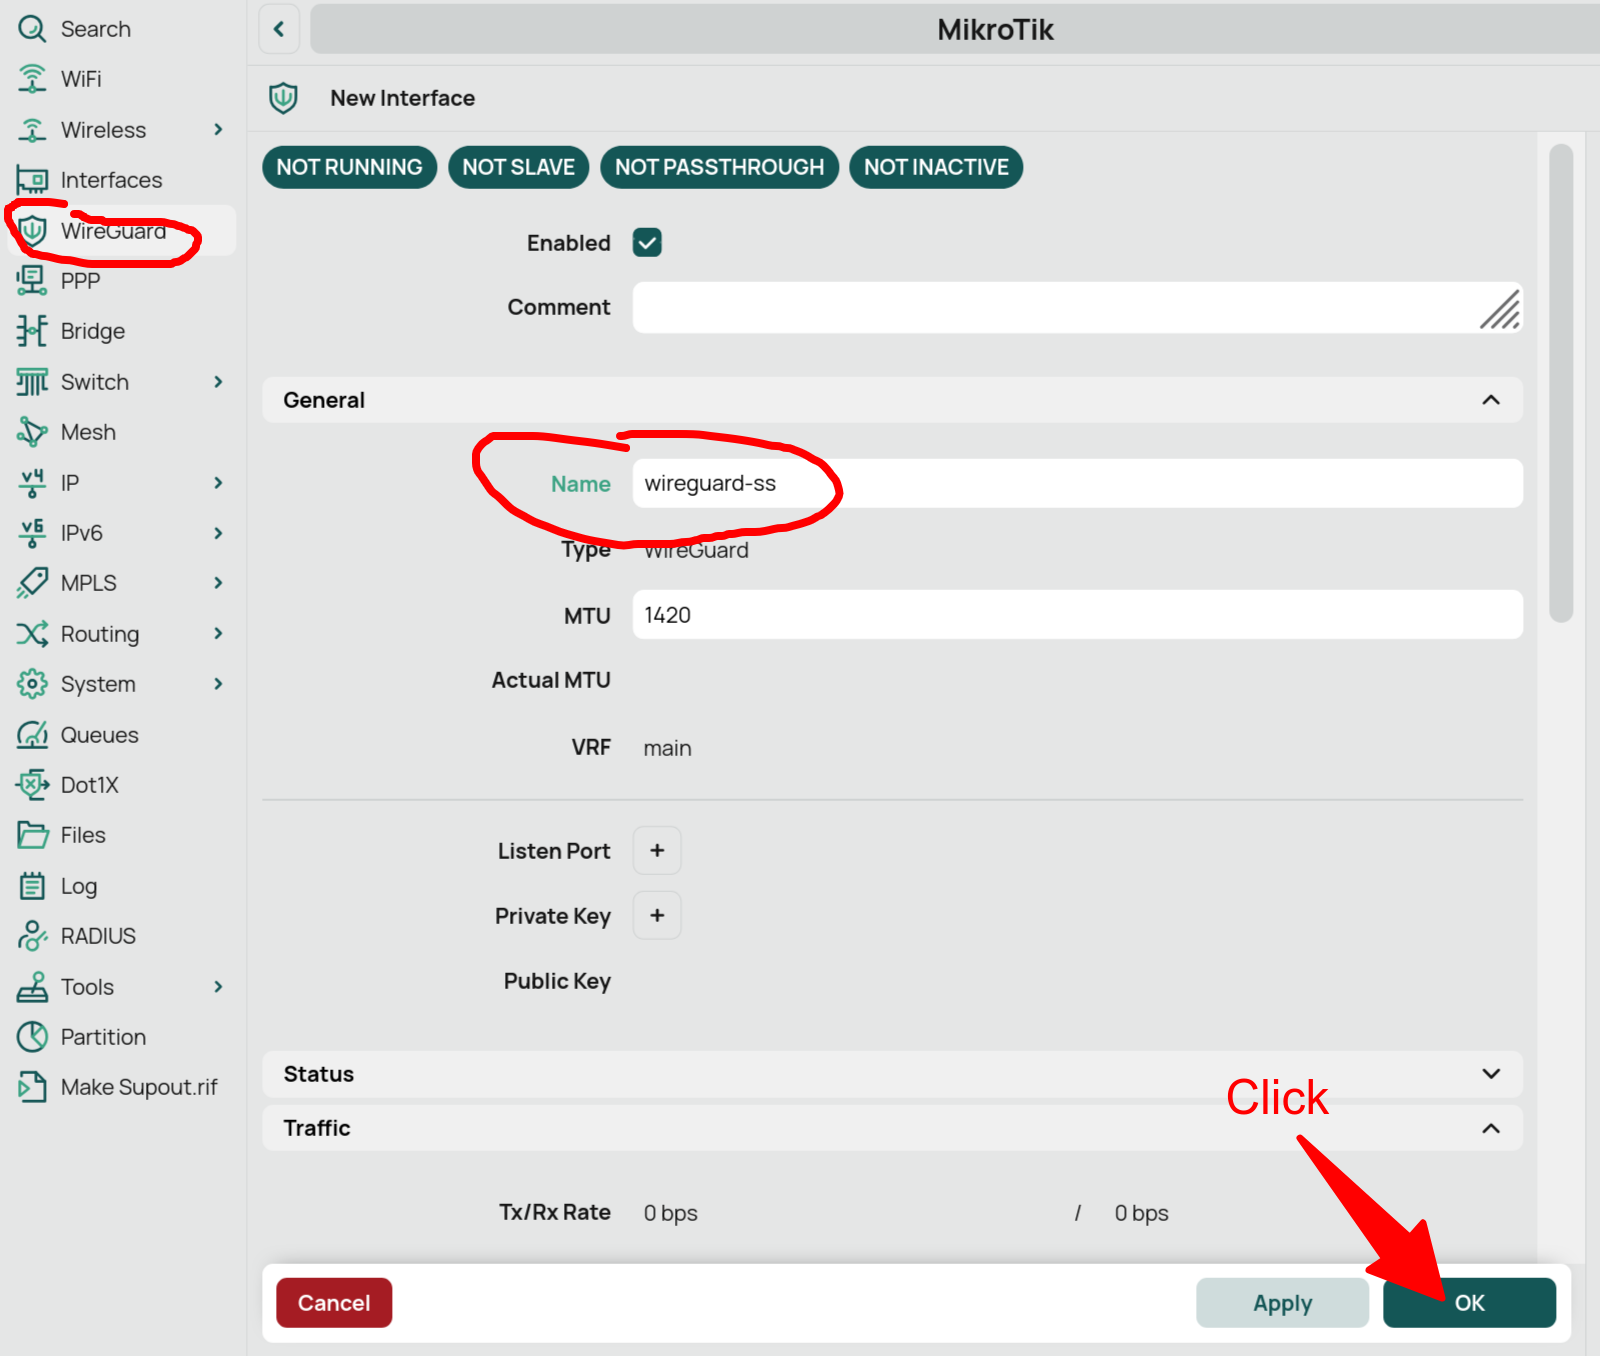Open the WiFi section icon
This screenshot has width=1600, height=1356.
[x=32, y=79]
